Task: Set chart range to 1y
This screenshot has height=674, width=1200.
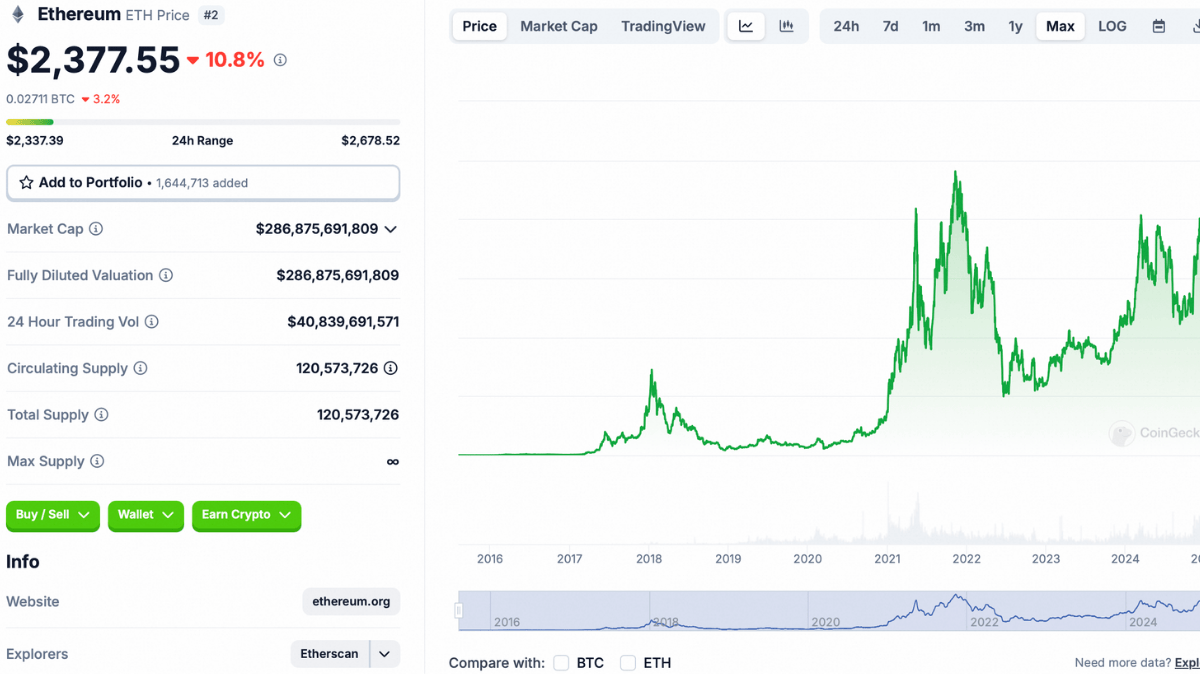Action: pyautogui.click(x=1015, y=26)
